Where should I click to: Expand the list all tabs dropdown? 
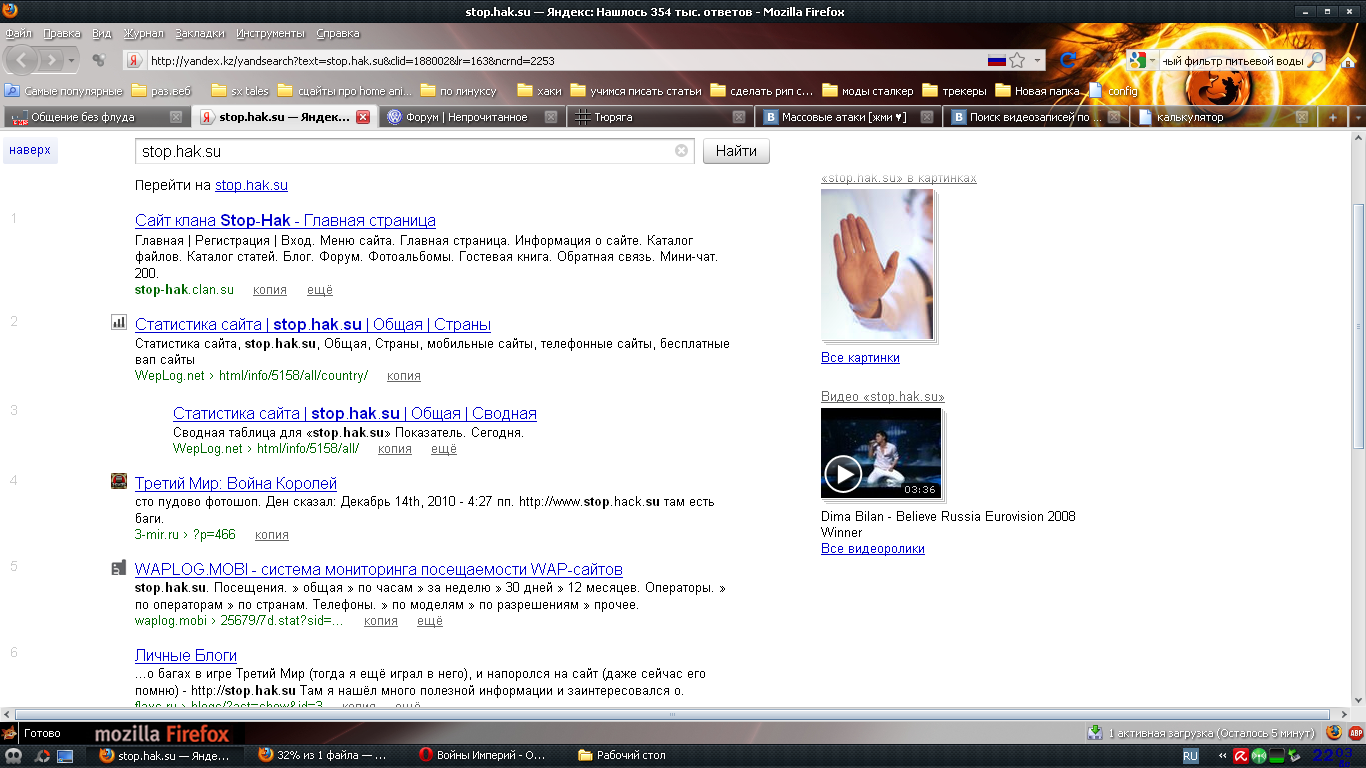[x=1356, y=117]
